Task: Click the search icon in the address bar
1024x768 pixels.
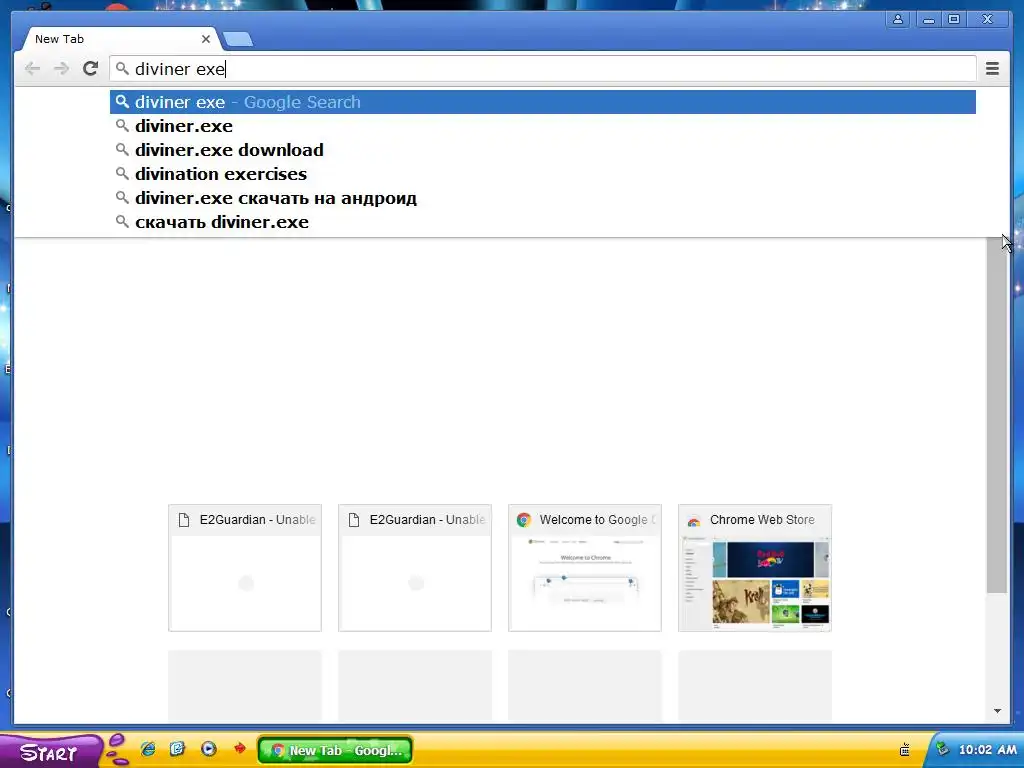Action: (x=122, y=68)
